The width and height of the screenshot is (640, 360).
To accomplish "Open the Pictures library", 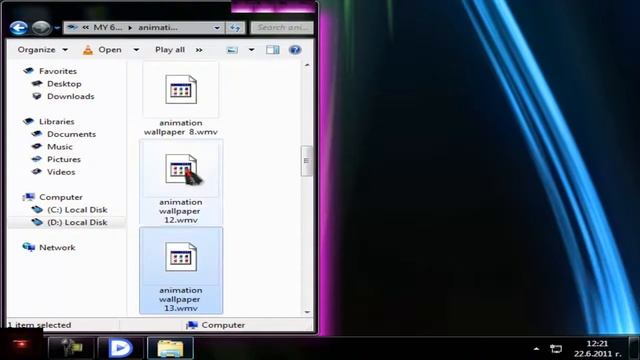I will tap(64, 160).
